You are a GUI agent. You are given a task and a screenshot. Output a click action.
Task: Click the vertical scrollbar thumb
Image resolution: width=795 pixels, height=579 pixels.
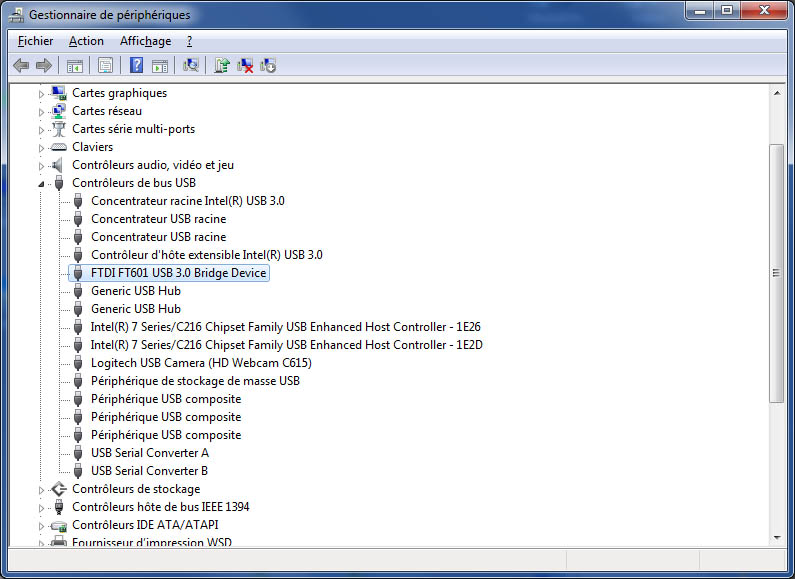tap(777, 273)
